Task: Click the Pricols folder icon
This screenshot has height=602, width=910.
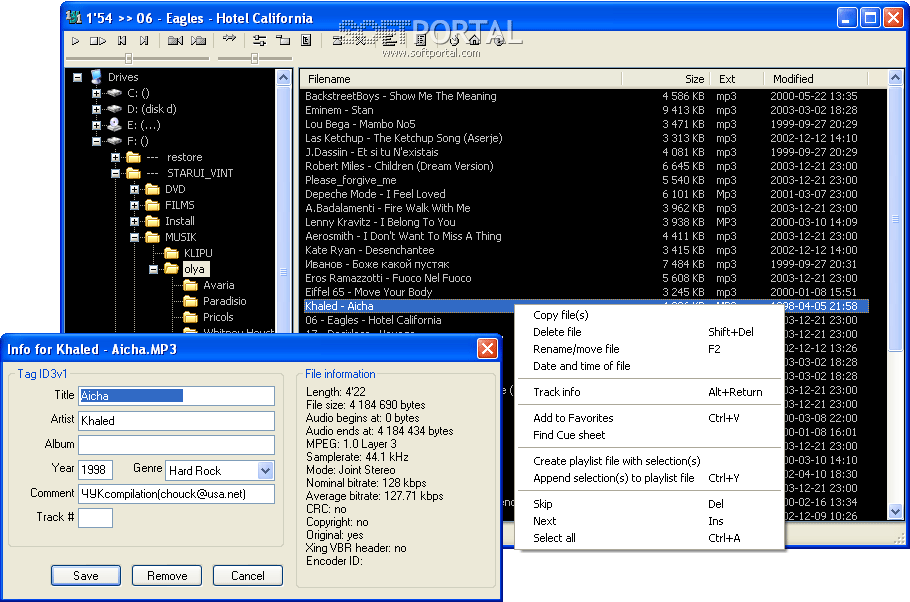Action: [x=190, y=317]
